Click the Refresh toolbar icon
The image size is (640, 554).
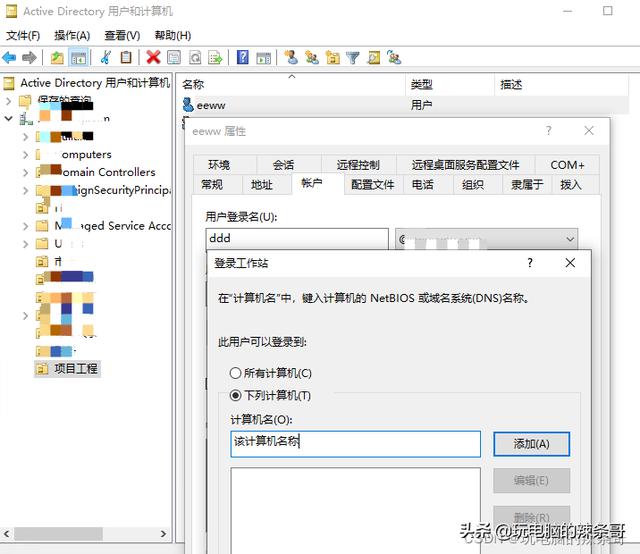pyautogui.click(x=195, y=58)
